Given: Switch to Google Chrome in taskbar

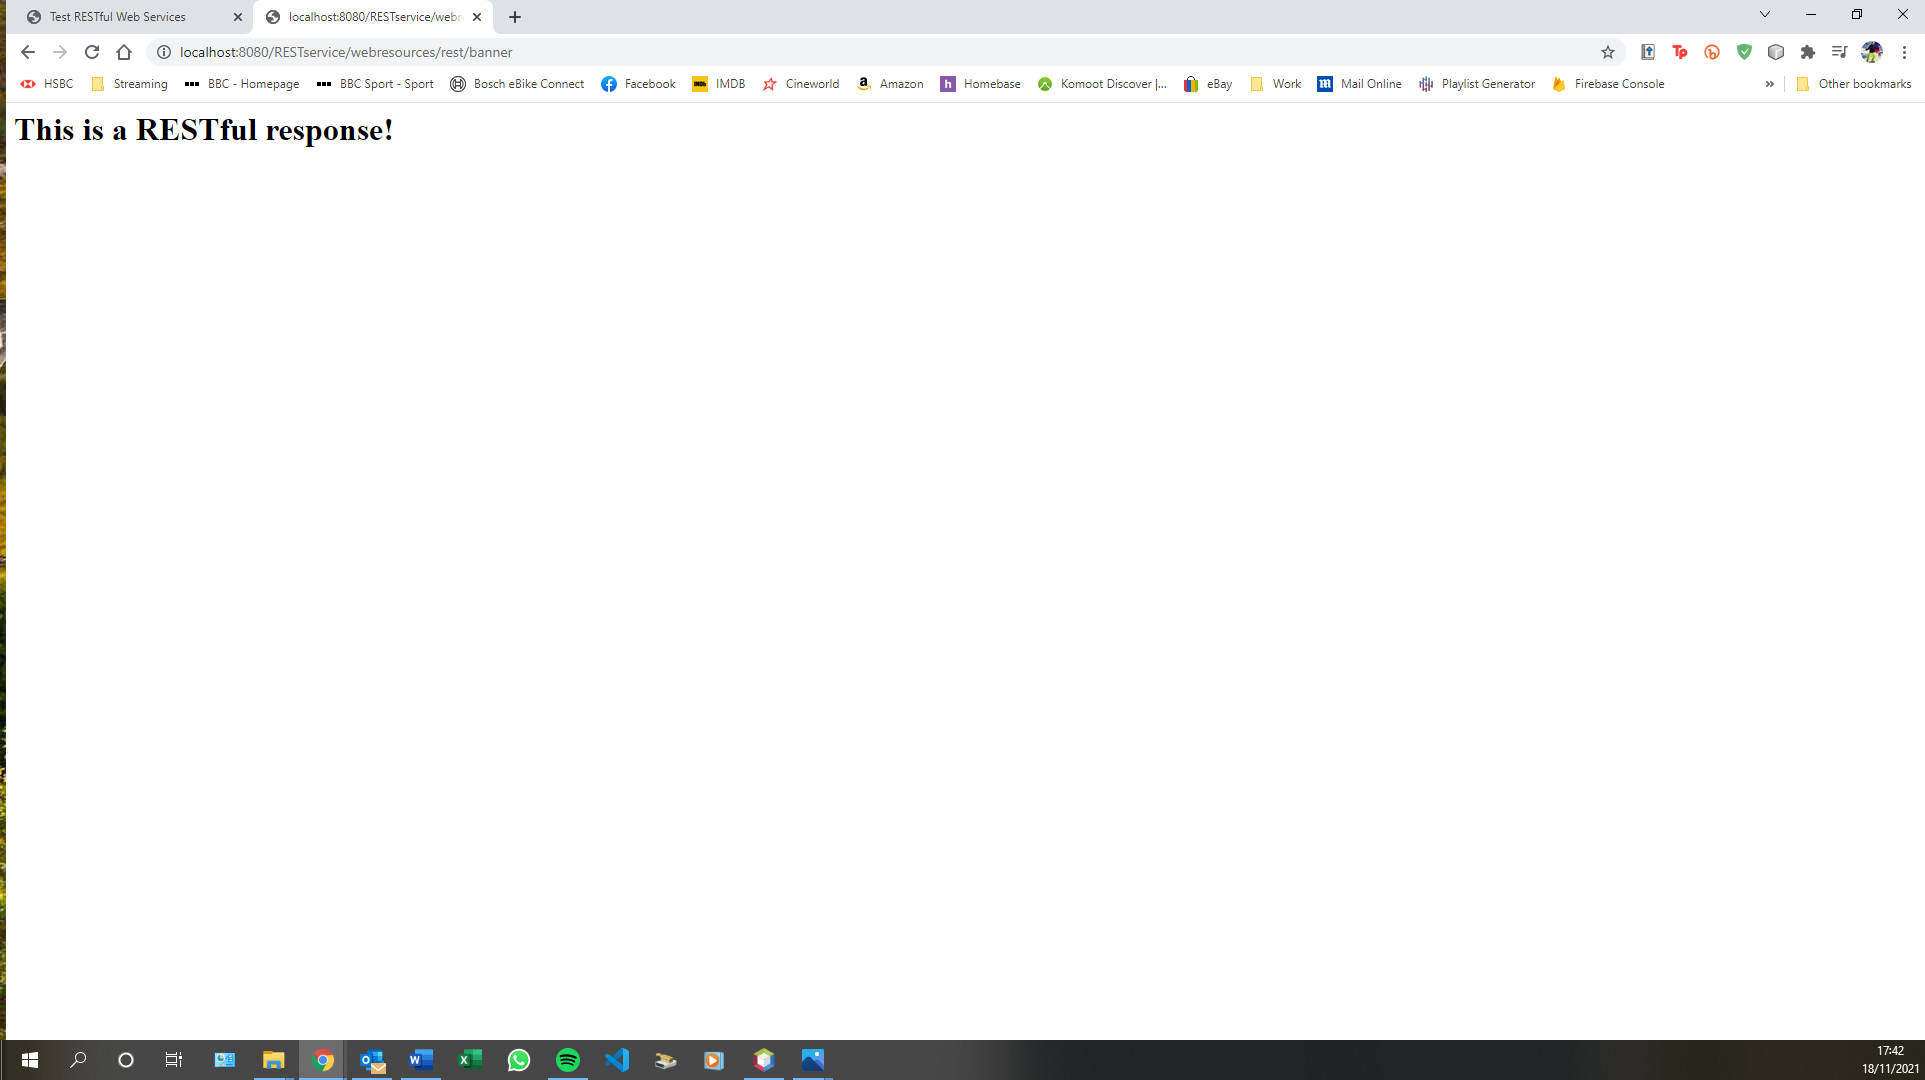Looking at the screenshot, I should [x=322, y=1060].
